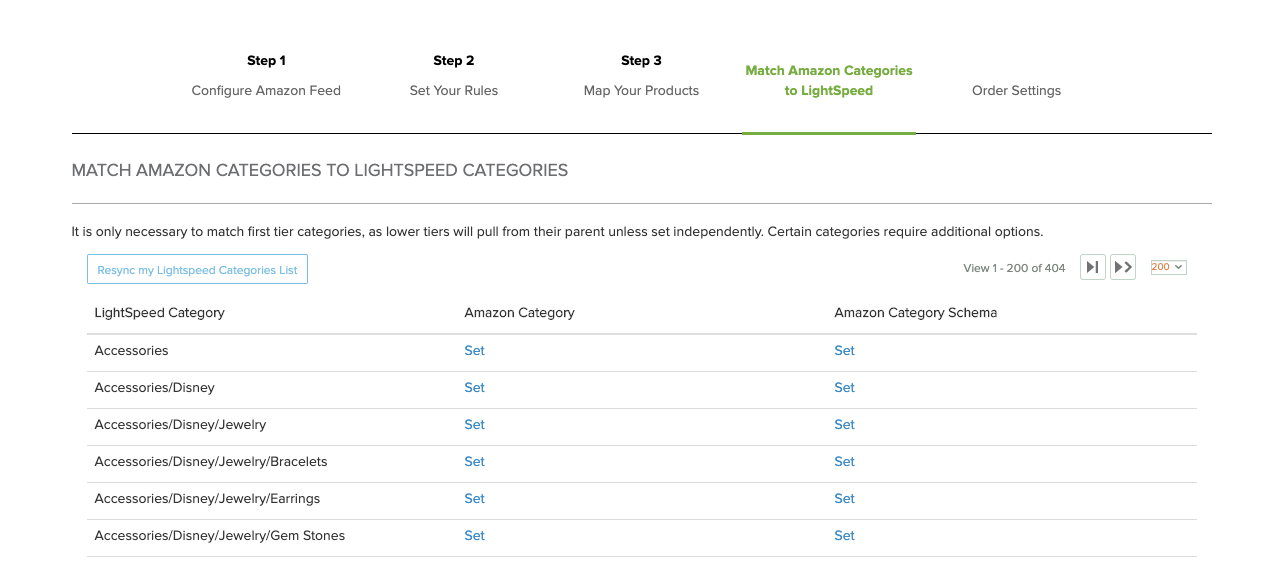Image resolution: width=1287 pixels, height=565 pixels.
Task: Go to Step 3 Map Your Products
Action: coord(641,76)
